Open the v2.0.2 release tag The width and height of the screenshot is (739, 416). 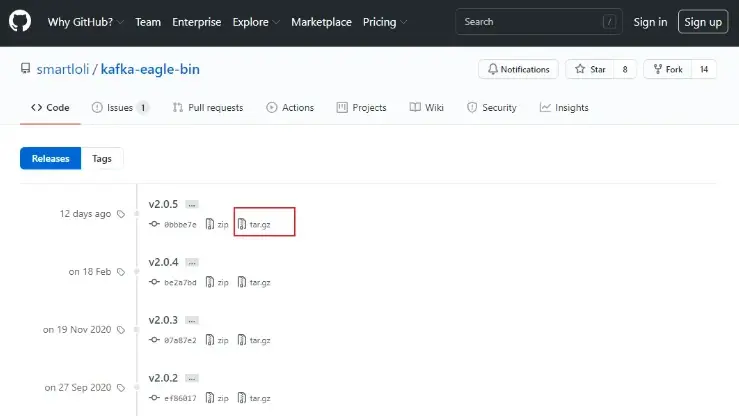pos(163,378)
